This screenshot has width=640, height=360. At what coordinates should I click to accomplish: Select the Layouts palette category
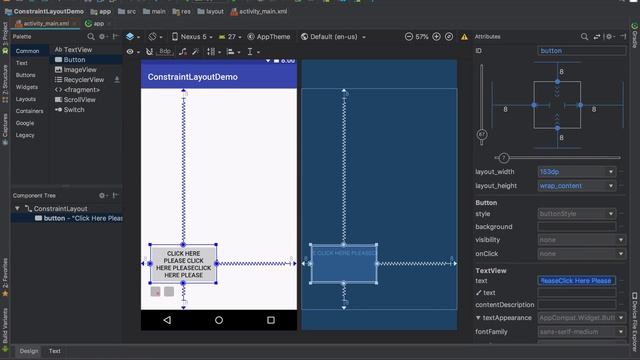pos(26,99)
